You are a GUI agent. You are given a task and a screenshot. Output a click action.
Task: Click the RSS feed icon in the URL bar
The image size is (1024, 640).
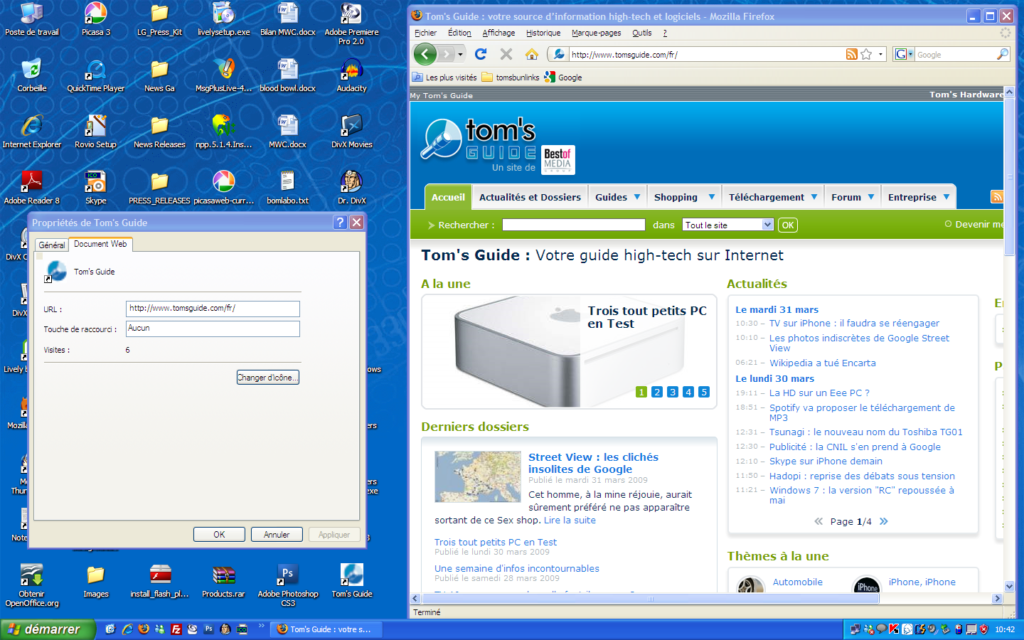[851, 54]
